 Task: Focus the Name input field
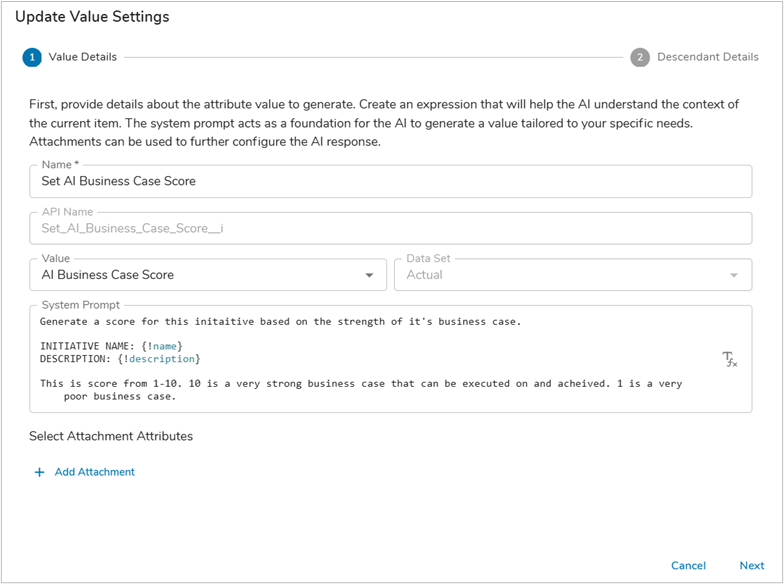coord(390,182)
